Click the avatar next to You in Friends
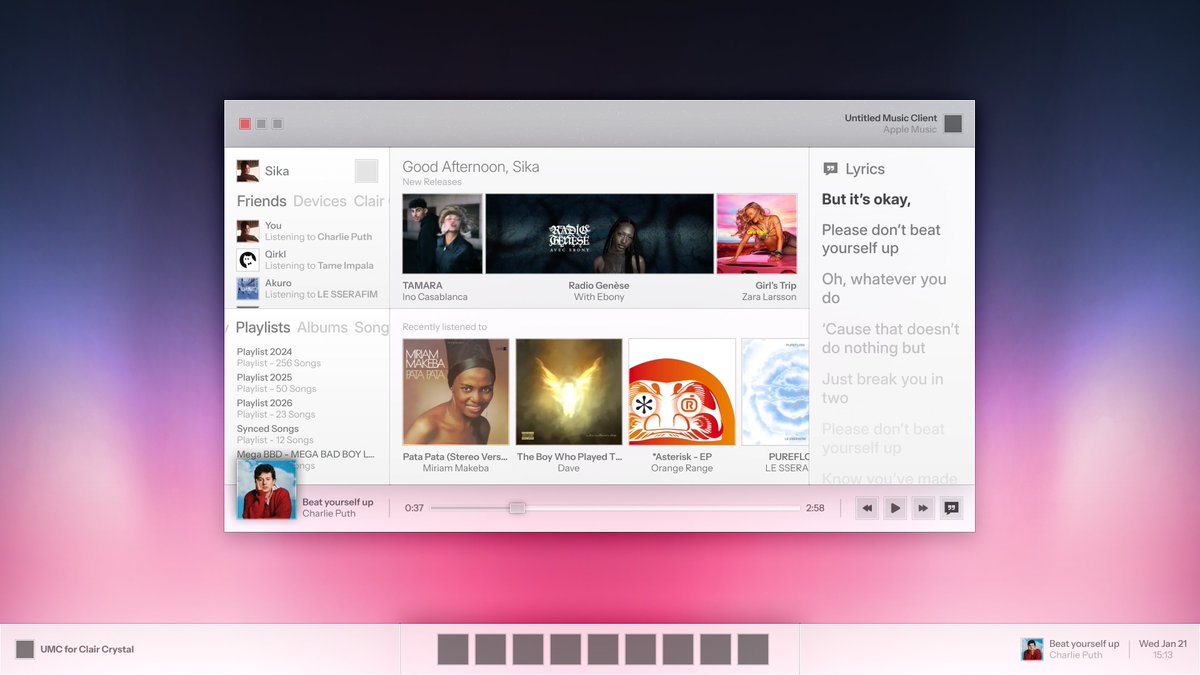1200x675 pixels. [x=248, y=232]
